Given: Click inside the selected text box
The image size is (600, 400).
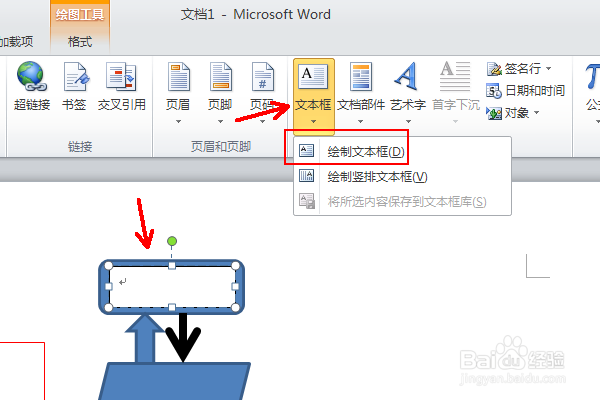Looking at the screenshot, I should pyautogui.click(x=172, y=286).
